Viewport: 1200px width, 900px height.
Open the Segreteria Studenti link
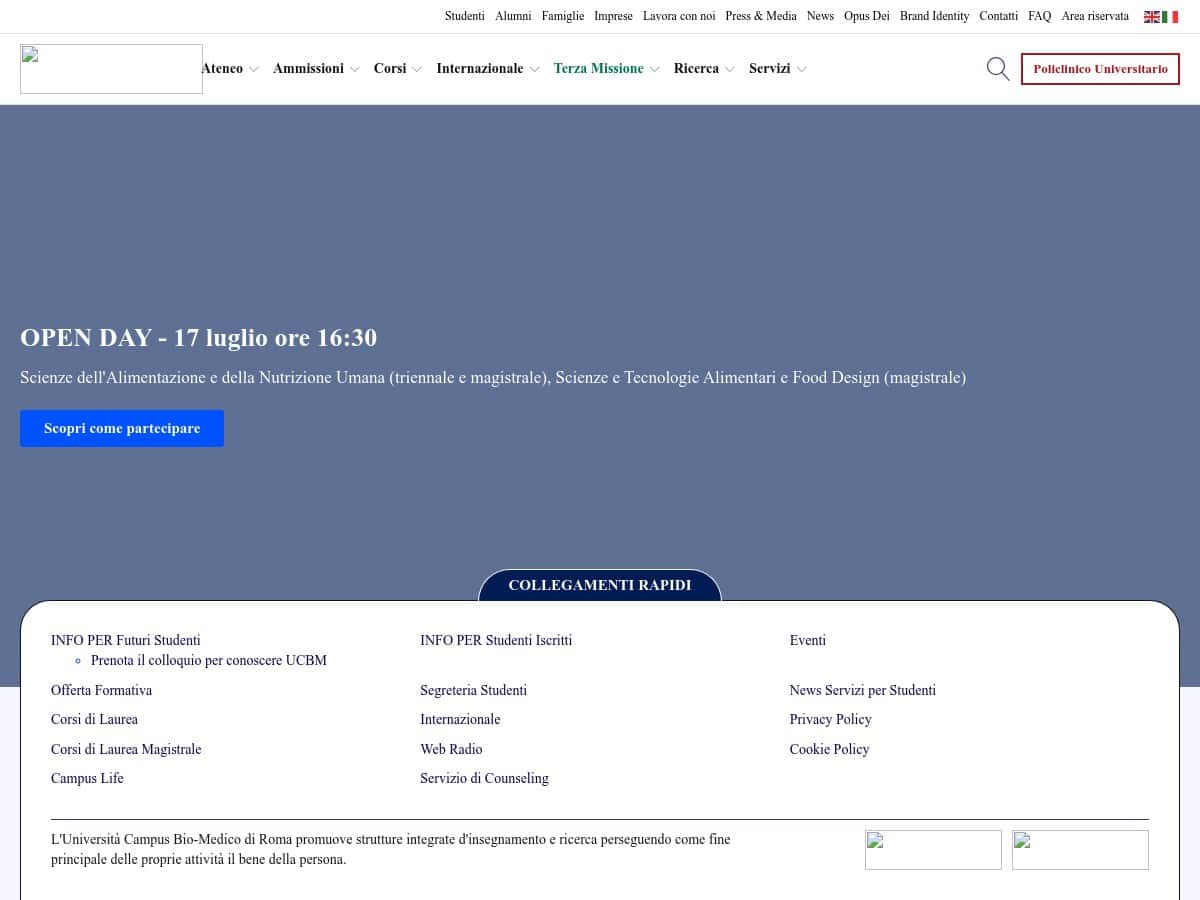click(x=474, y=690)
